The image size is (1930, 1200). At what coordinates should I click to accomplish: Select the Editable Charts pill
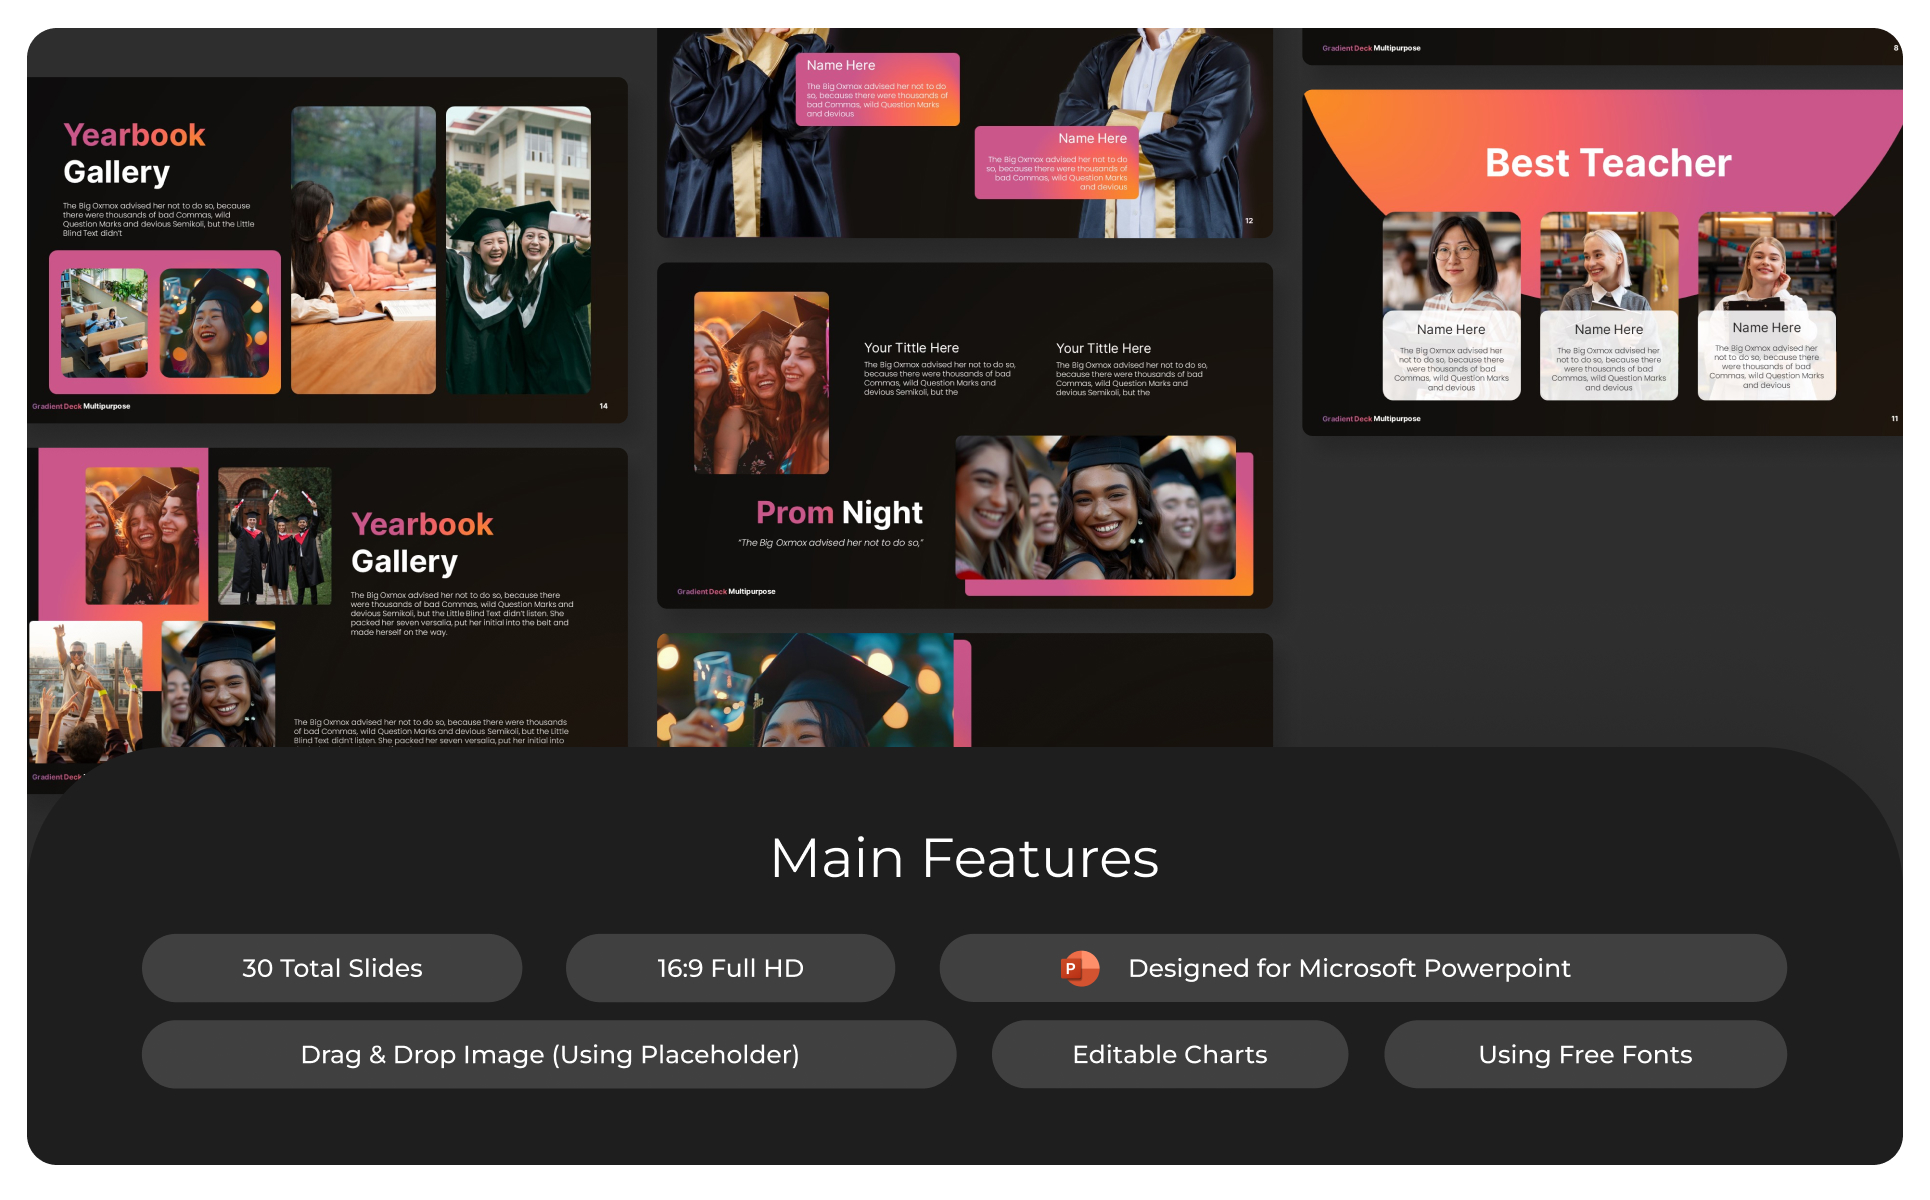pos(1169,1054)
